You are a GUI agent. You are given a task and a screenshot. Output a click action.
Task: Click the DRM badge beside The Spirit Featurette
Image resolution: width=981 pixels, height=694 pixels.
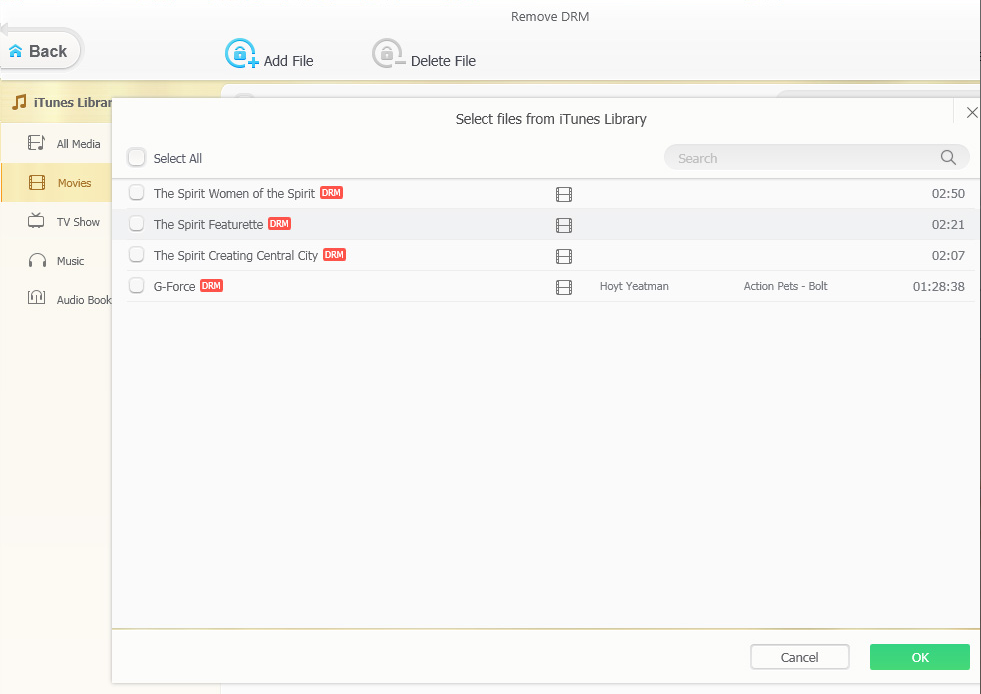pyautogui.click(x=279, y=224)
